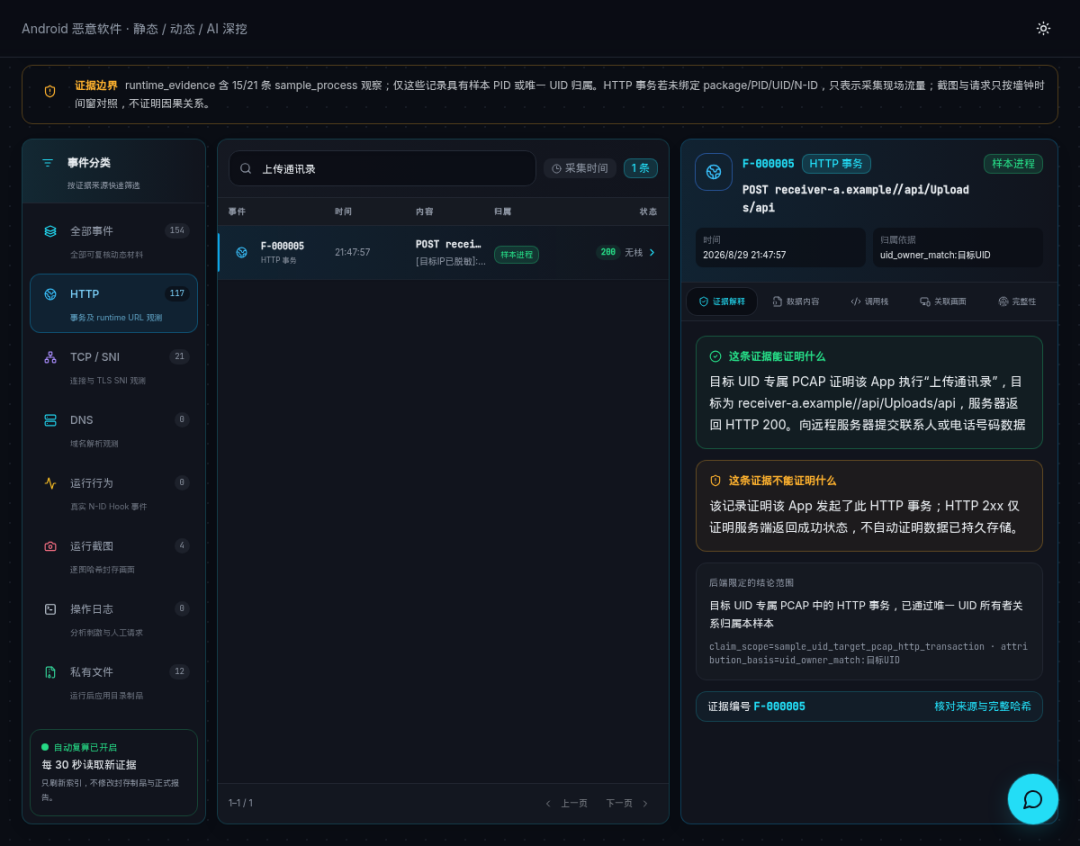Click the globe icon in row F-000005
This screenshot has width=1080, height=846.
(x=242, y=252)
